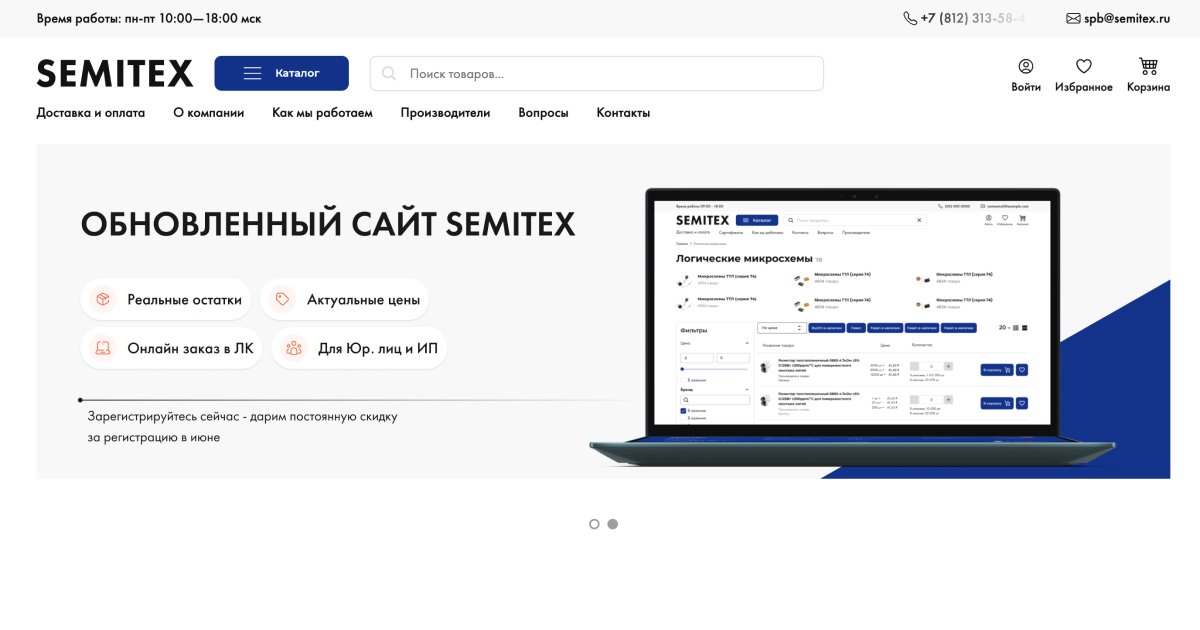Open the Вопросы menu item
The width and height of the screenshot is (1200, 630).
(x=543, y=113)
